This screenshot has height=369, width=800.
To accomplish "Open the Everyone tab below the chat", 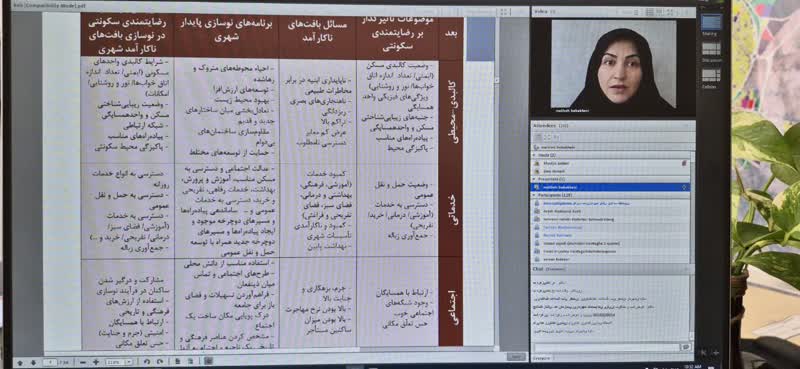I will point(542,358).
